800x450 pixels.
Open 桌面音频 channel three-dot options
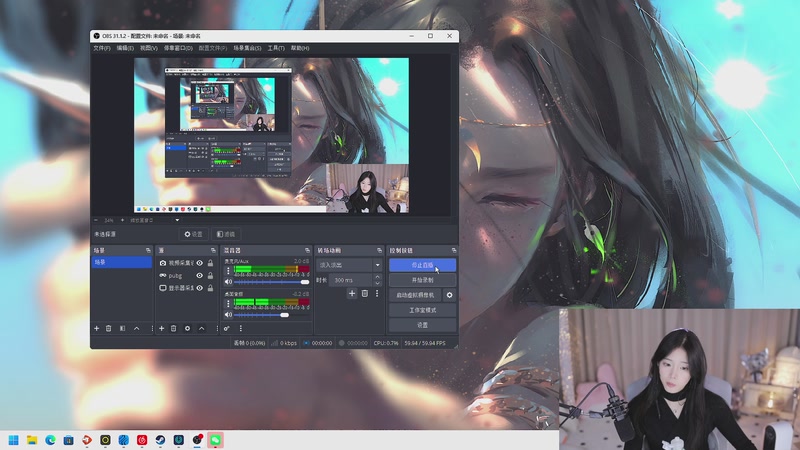[x=228, y=304]
